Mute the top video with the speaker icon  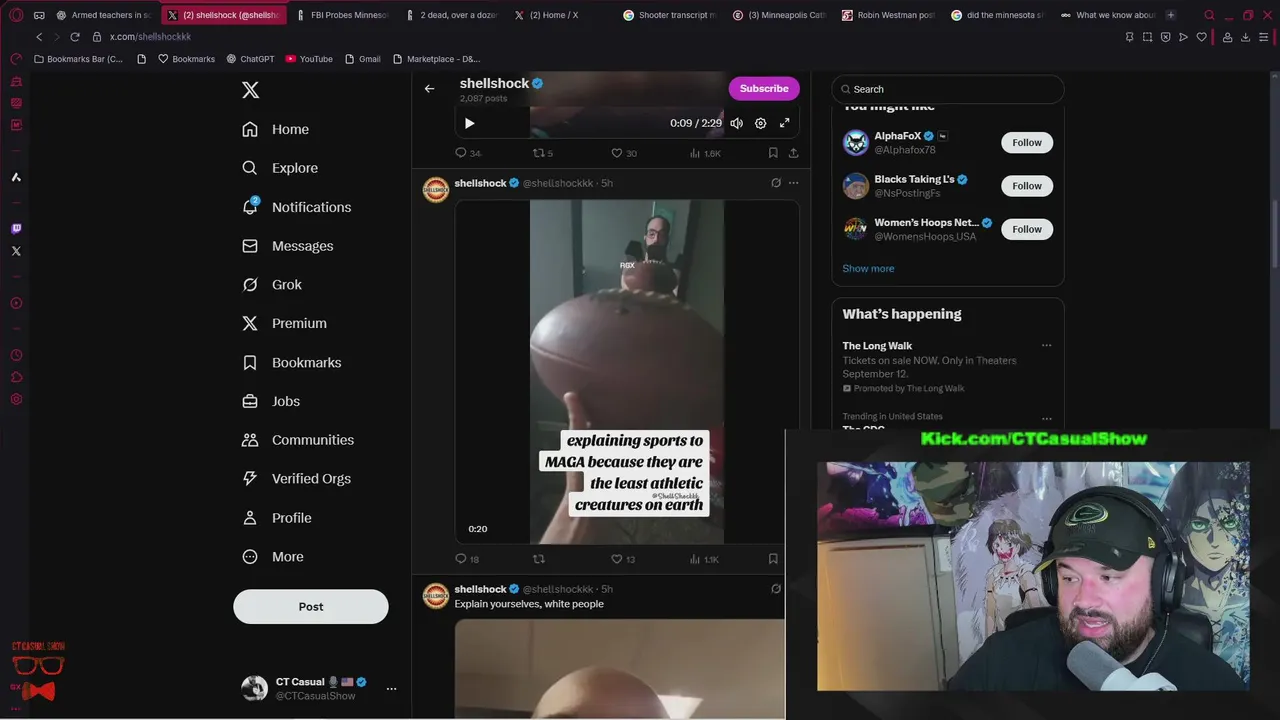(736, 123)
